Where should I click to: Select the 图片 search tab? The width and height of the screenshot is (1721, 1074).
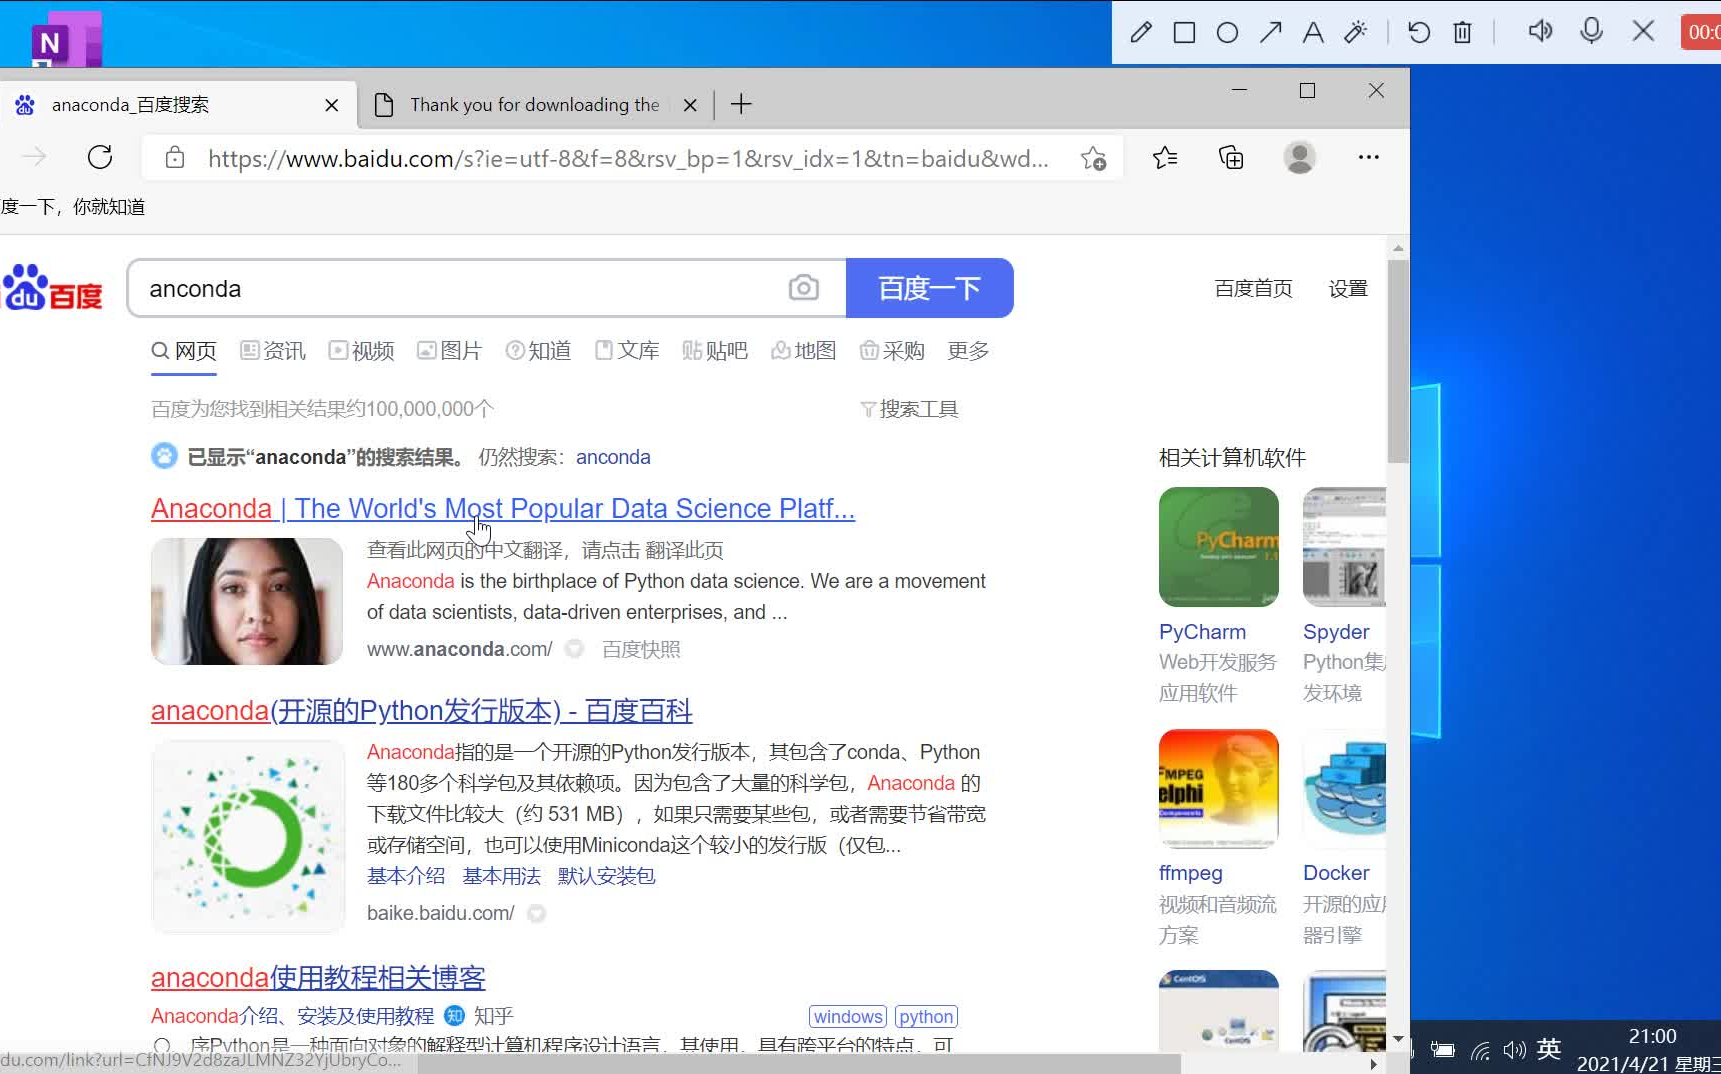[x=449, y=351]
